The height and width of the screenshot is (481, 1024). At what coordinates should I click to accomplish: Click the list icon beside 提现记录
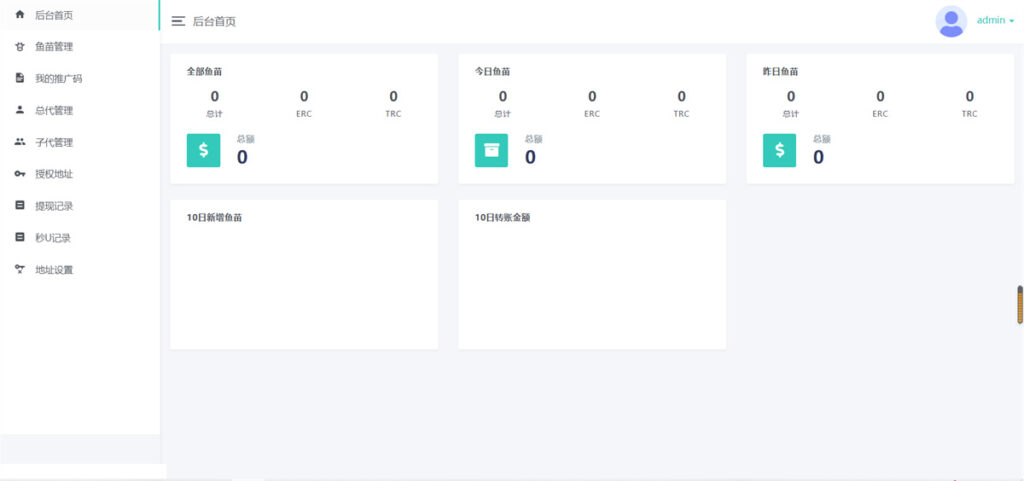[x=20, y=206]
